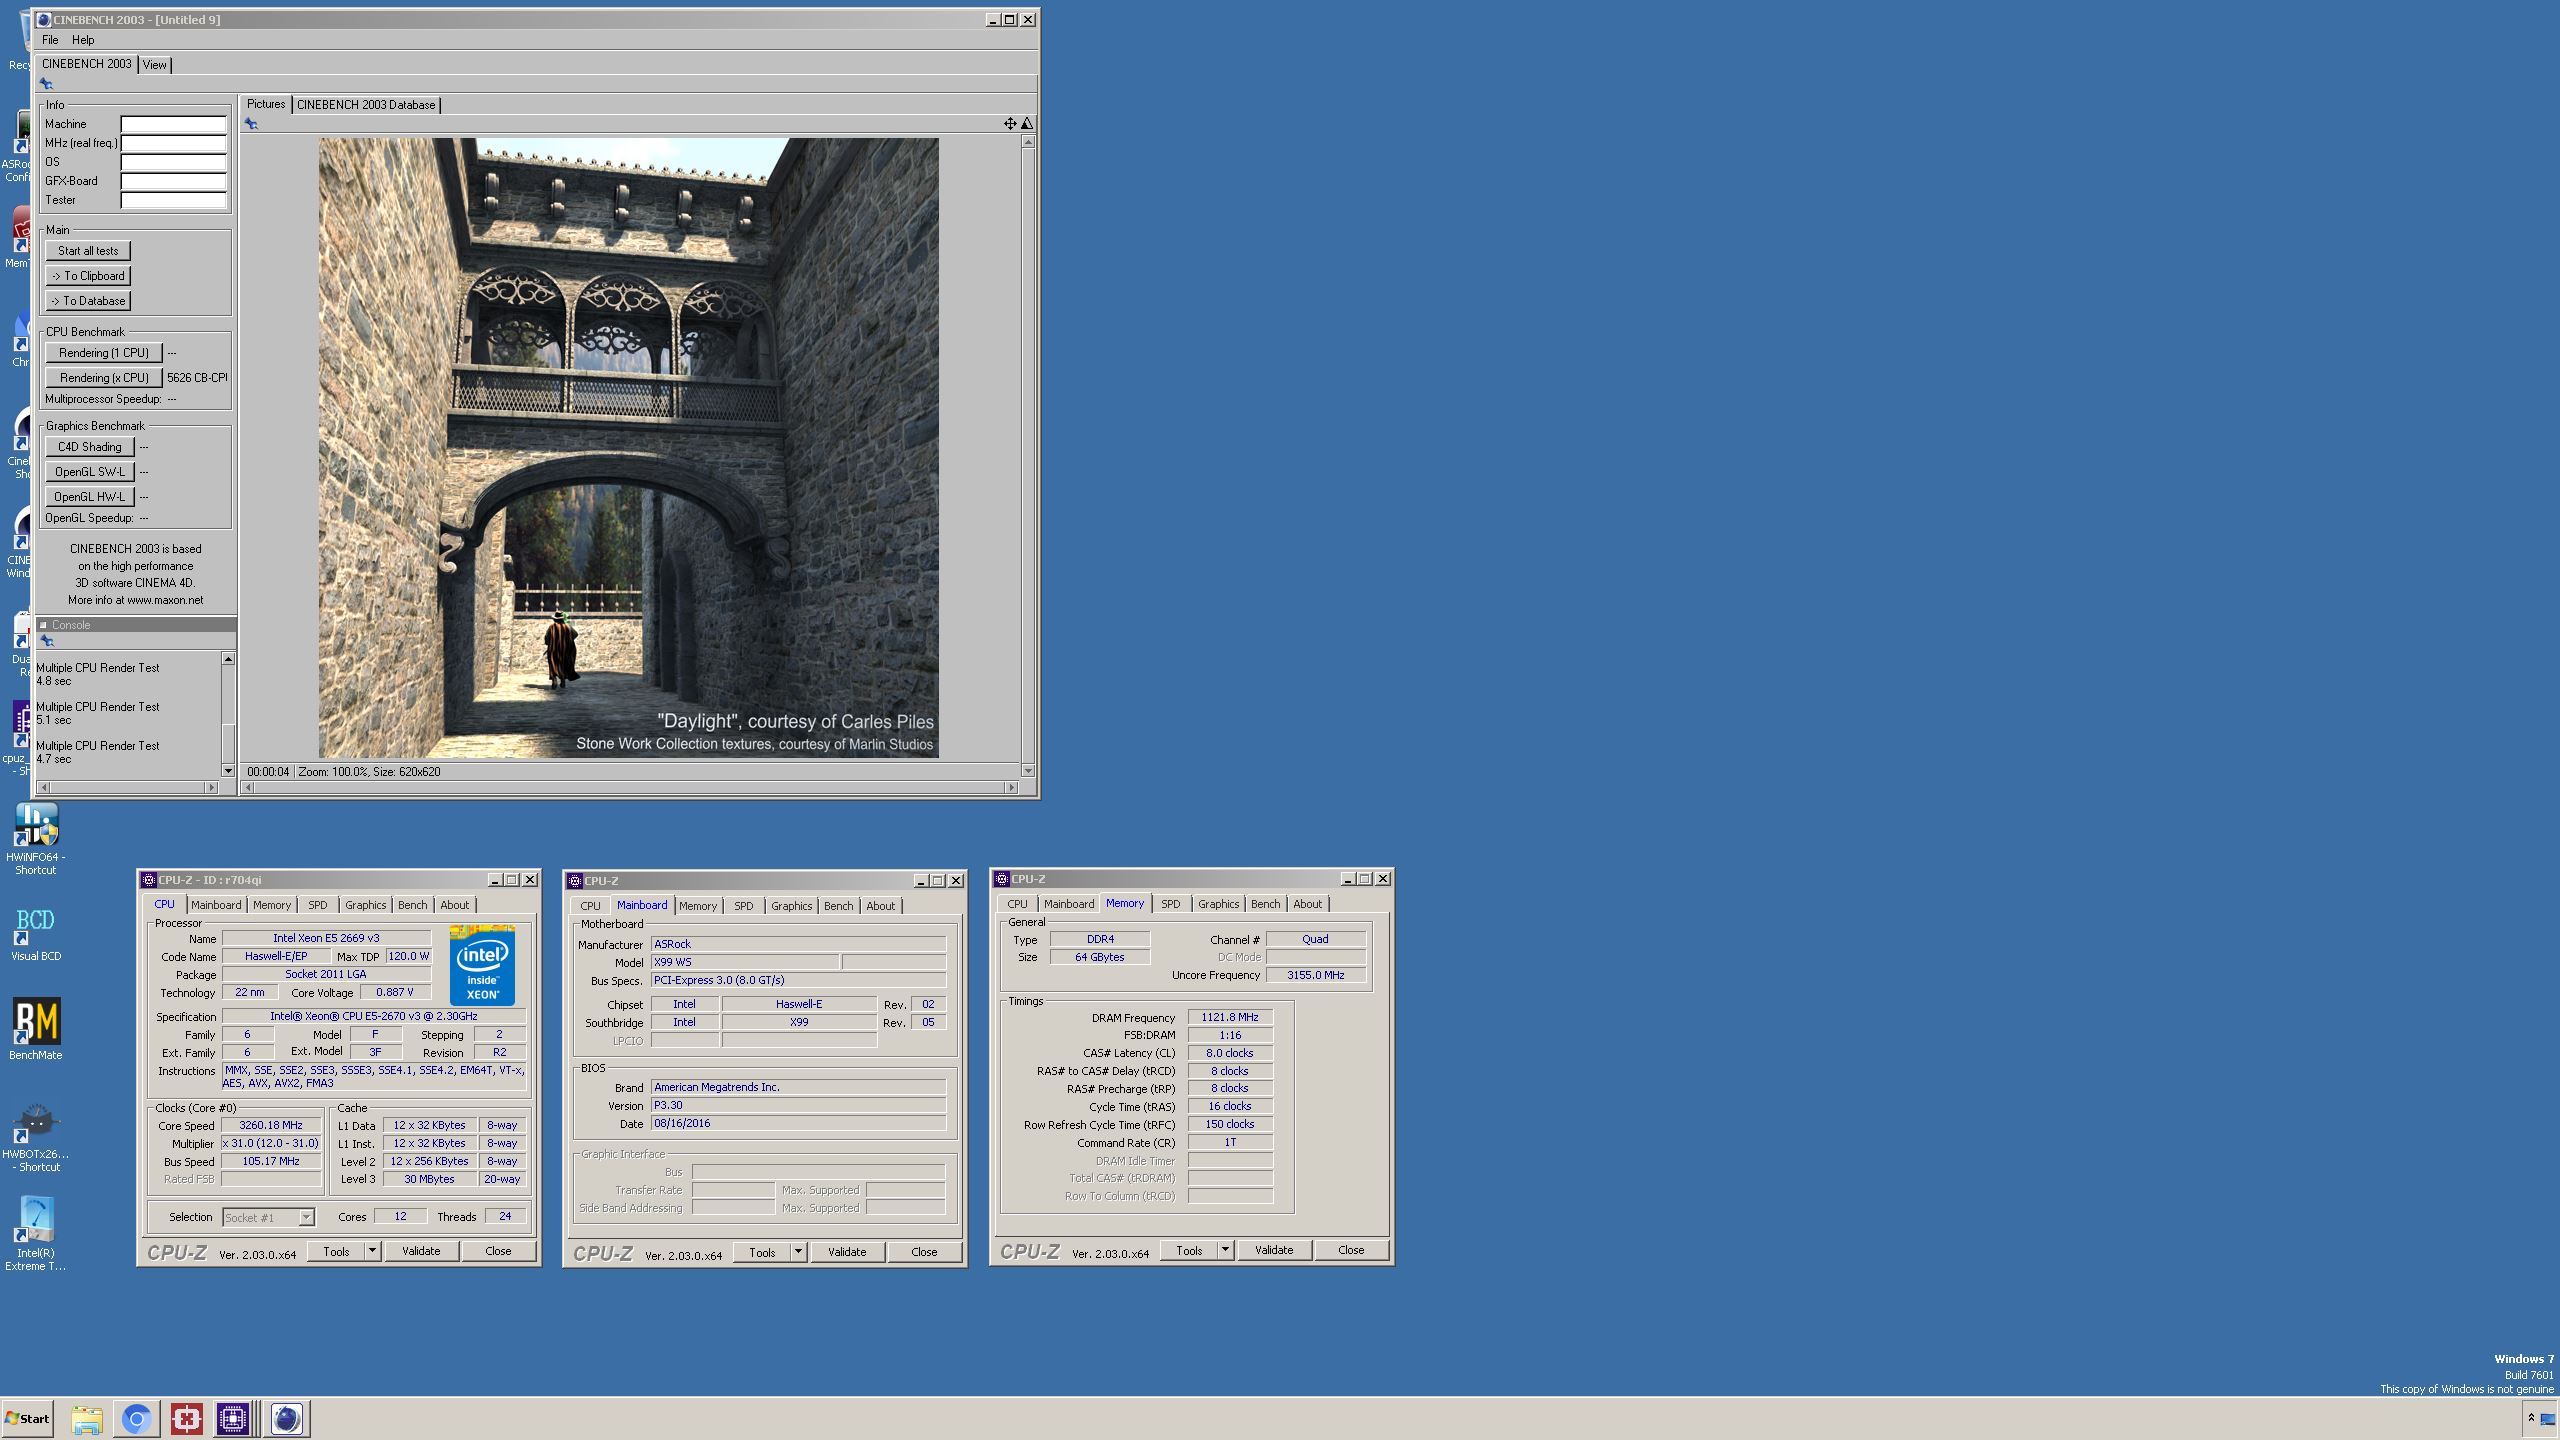Screen dimensions: 2560x1440
Task: Open the Help menu in CINEBENCH
Action: pyautogui.click(x=83, y=40)
